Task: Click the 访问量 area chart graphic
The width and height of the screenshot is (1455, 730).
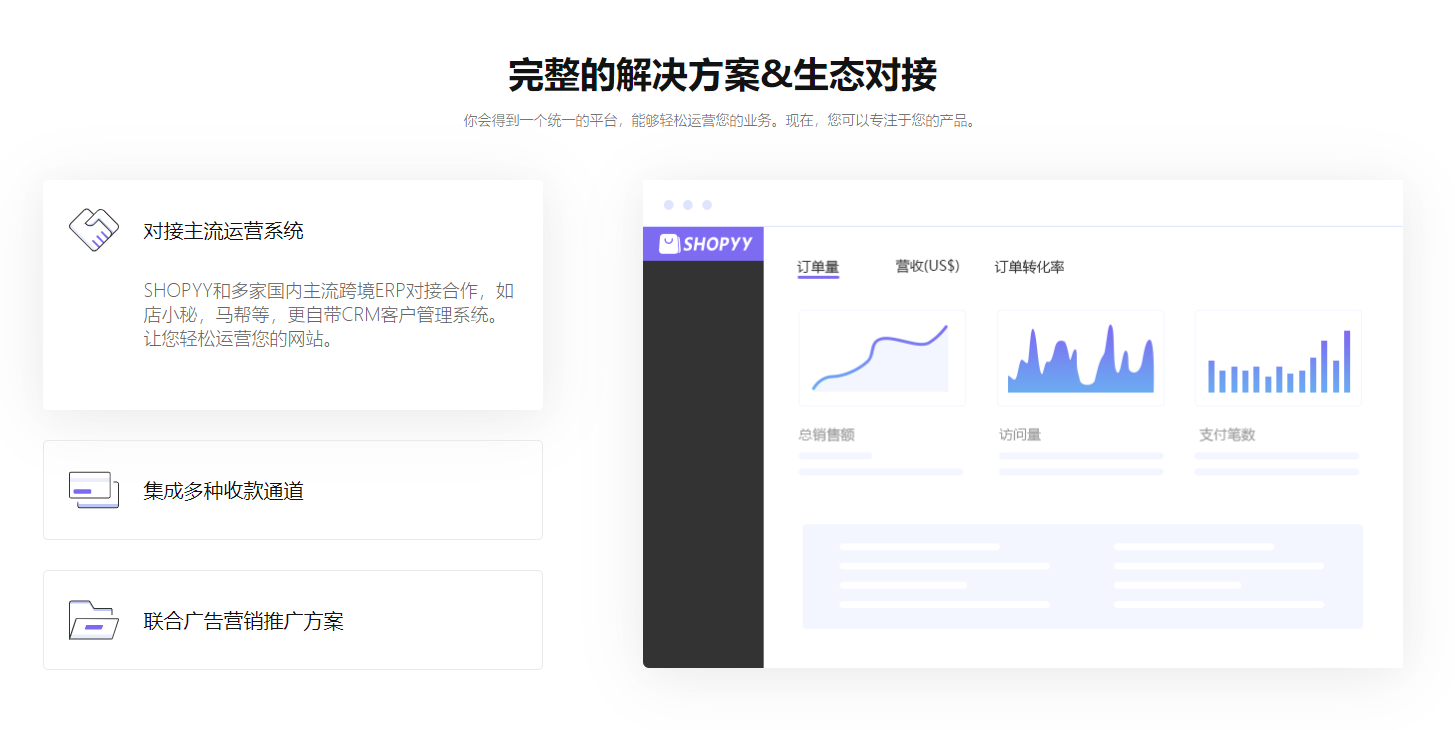Action: (1080, 357)
